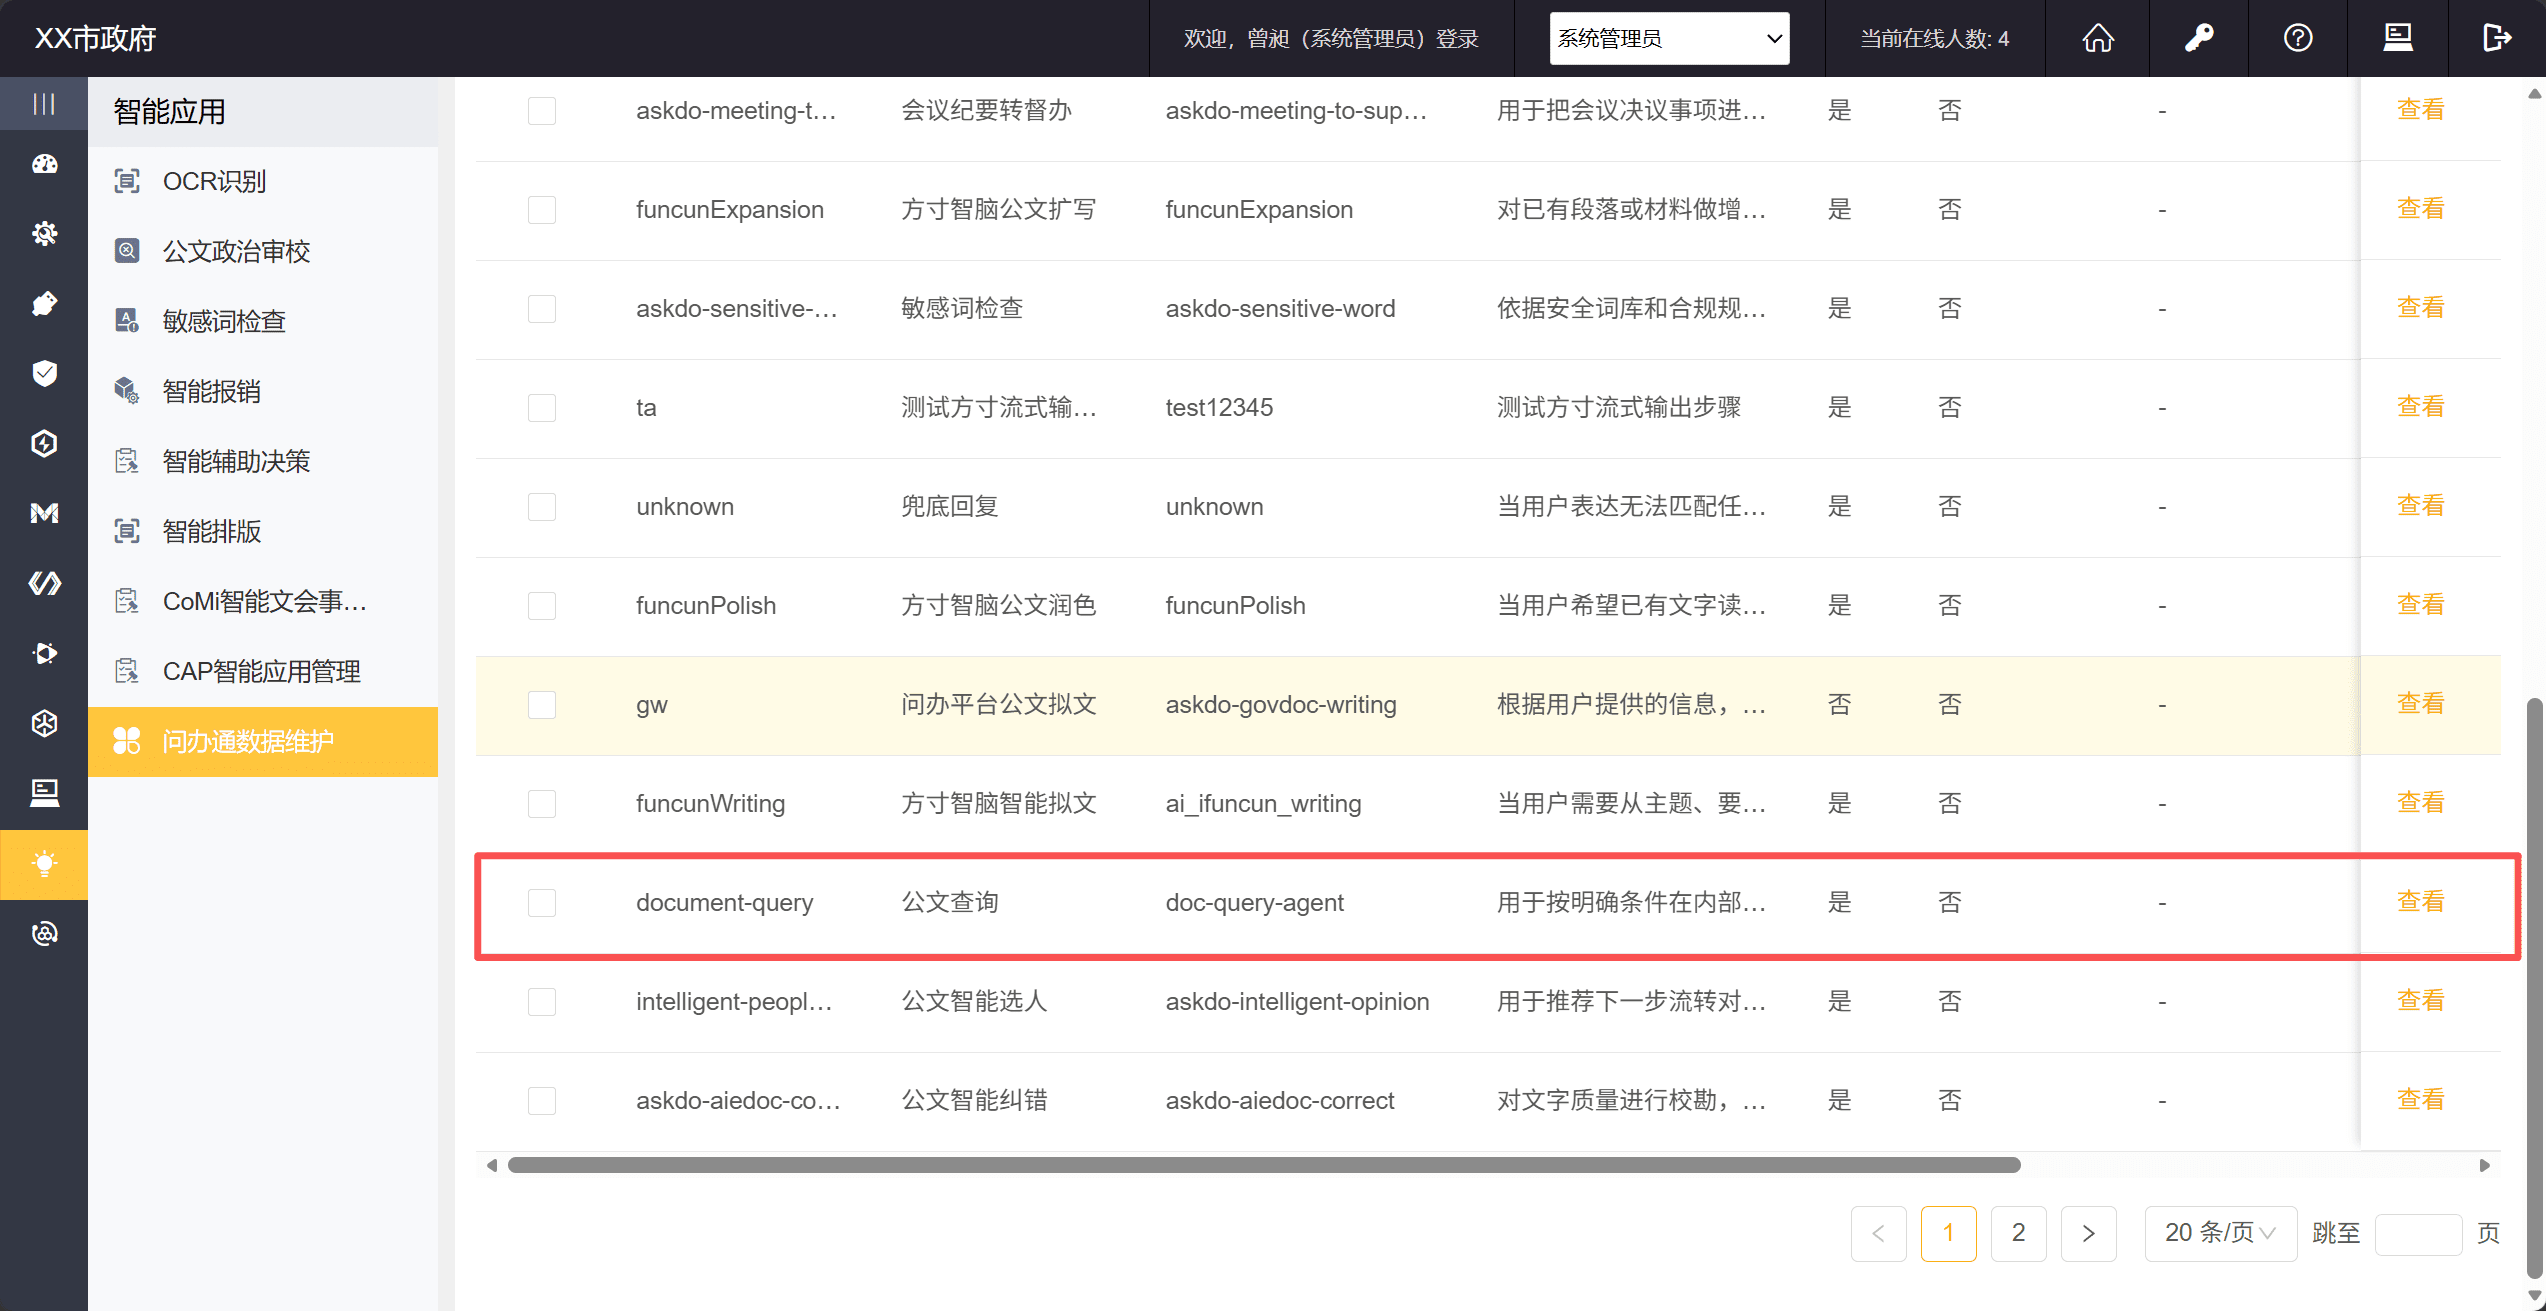This screenshot has width=2546, height=1311.
Task: Open the gear icon in left rail
Action: pos(44,234)
